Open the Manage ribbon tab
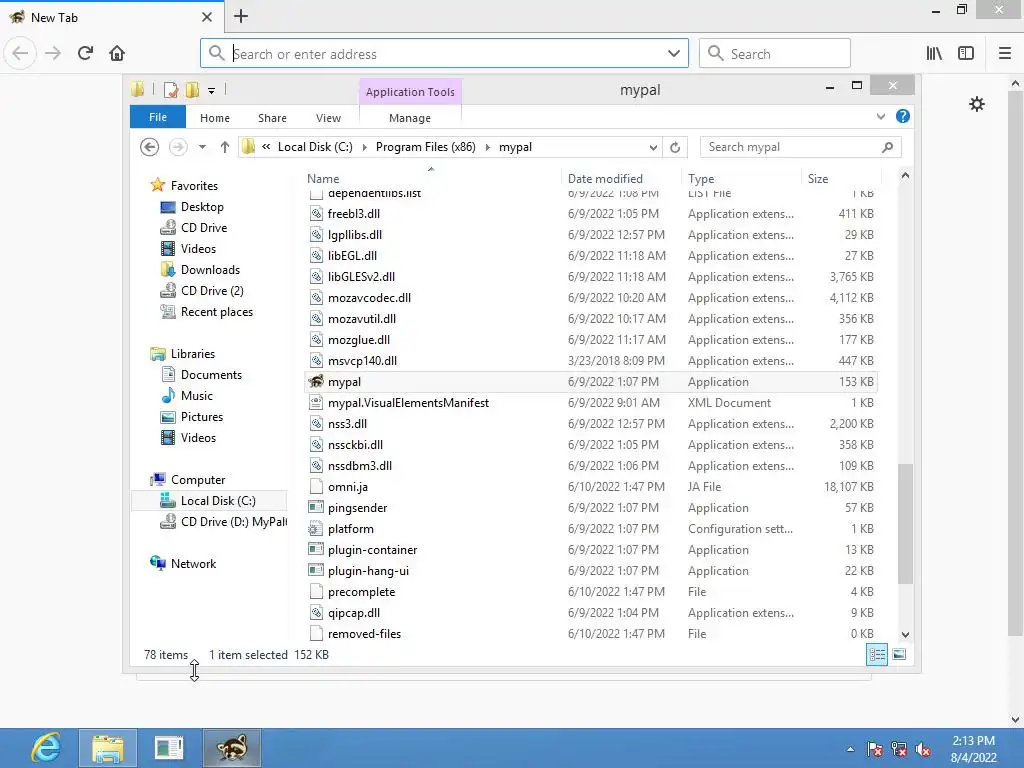Viewport: 1024px width, 768px height. (410, 118)
